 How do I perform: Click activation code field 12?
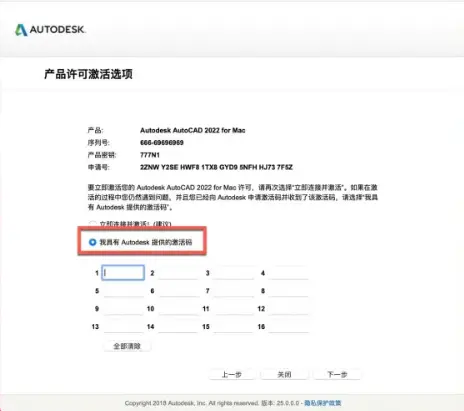click(289, 309)
